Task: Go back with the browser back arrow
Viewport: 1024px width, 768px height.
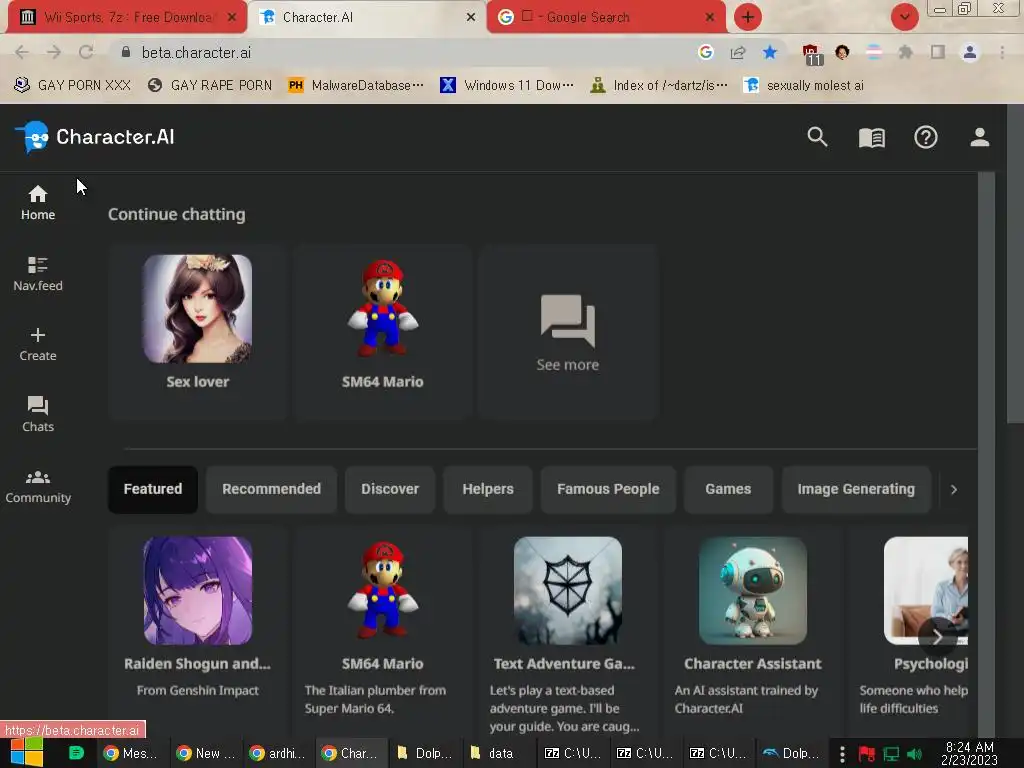Action: (22, 52)
